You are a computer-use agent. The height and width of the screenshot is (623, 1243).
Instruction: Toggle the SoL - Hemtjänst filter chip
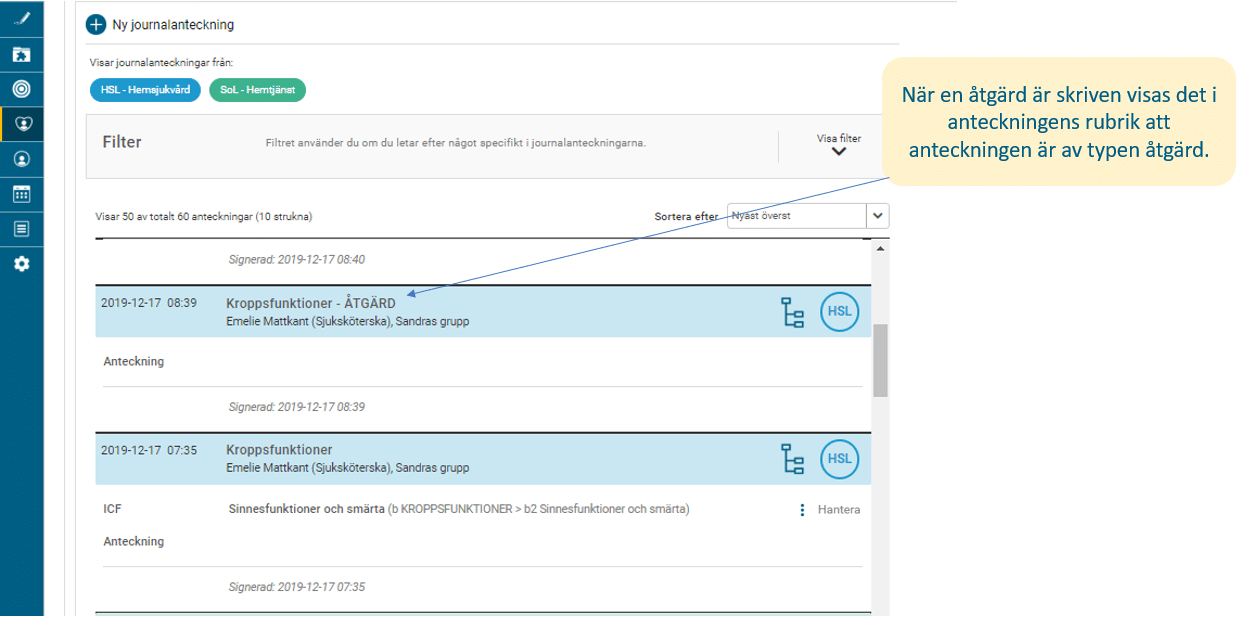(257, 90)
